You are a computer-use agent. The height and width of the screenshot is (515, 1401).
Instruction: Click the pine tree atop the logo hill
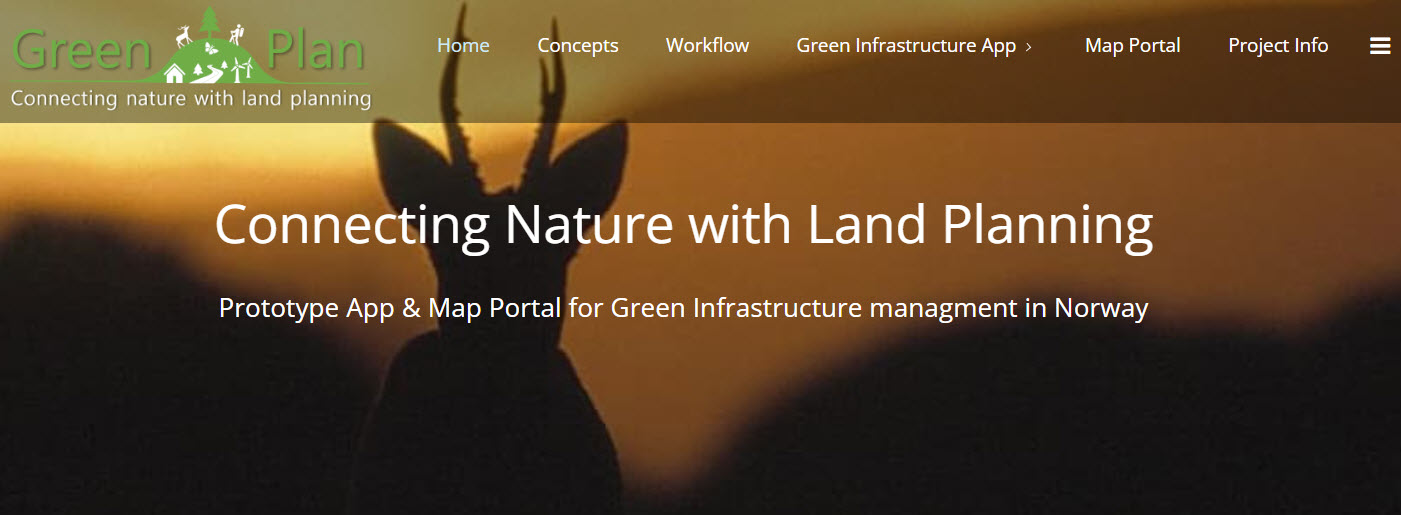tap(209, 24)
